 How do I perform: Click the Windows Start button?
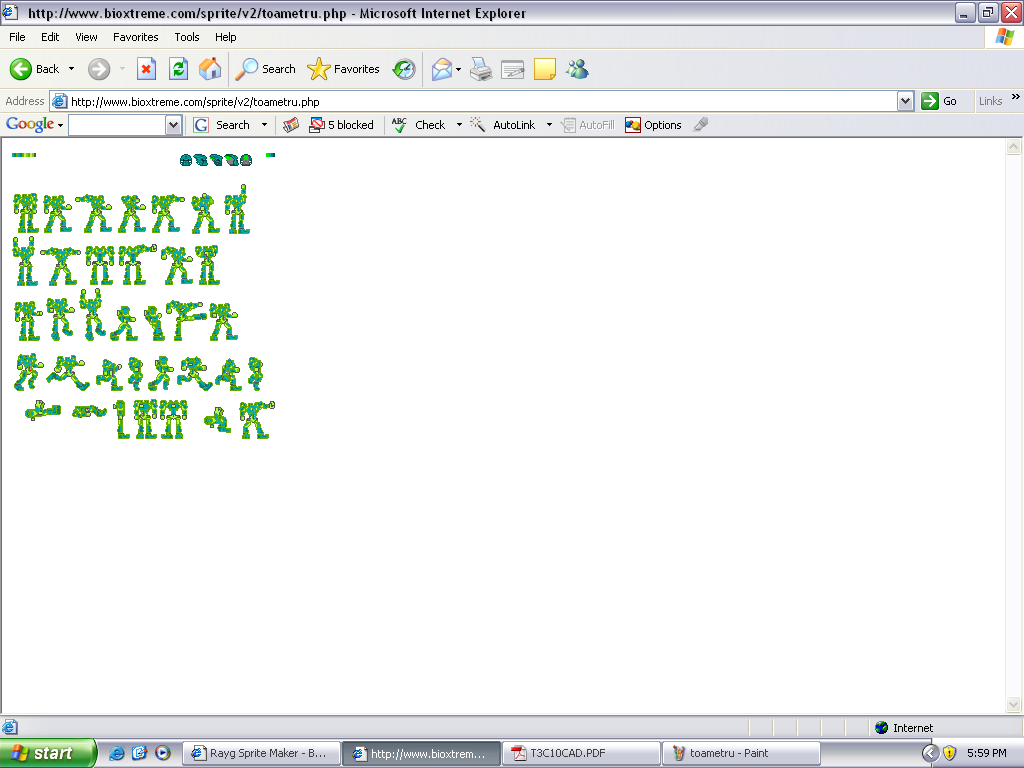tap(47, 753)
